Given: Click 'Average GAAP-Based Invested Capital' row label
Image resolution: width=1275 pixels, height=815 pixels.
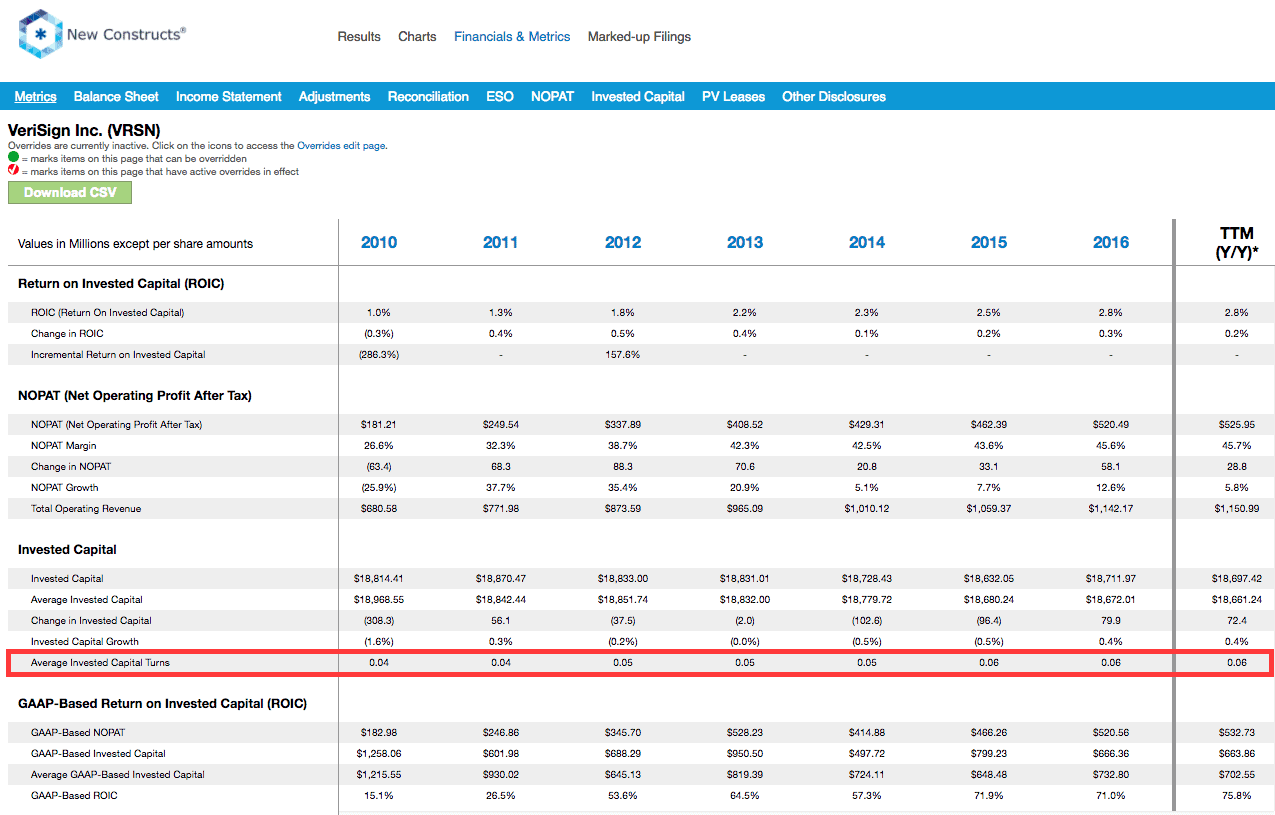Looking at the screenshot, I should tap(118, 775).
